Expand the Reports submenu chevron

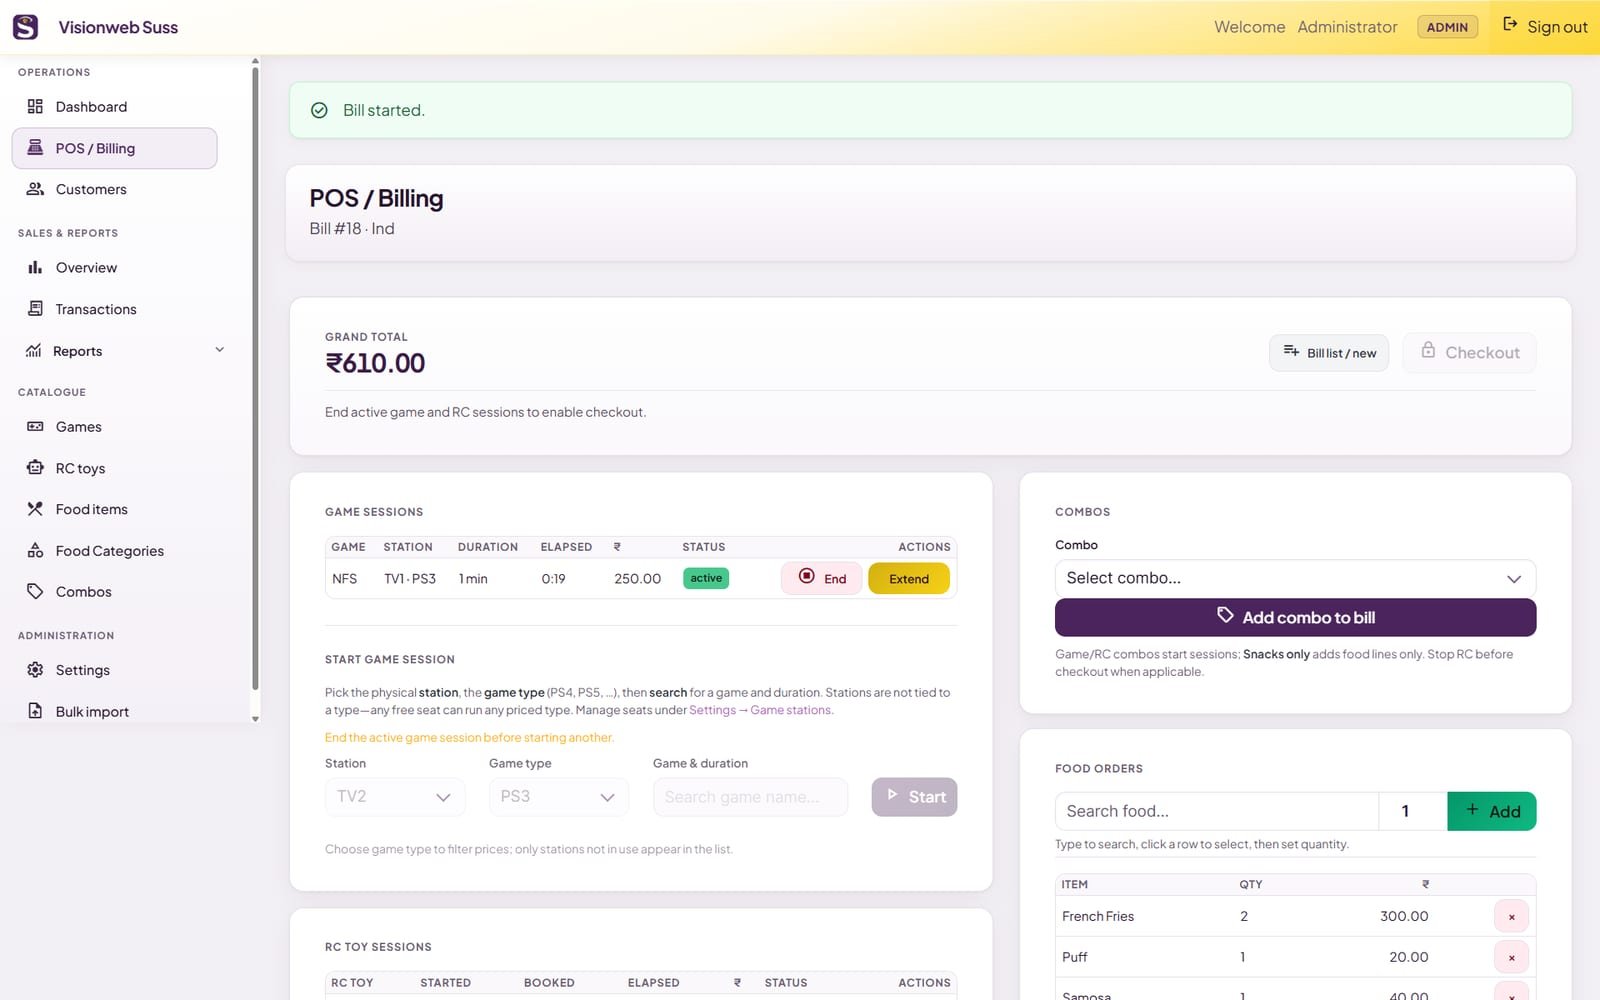[x=220, y=350]
